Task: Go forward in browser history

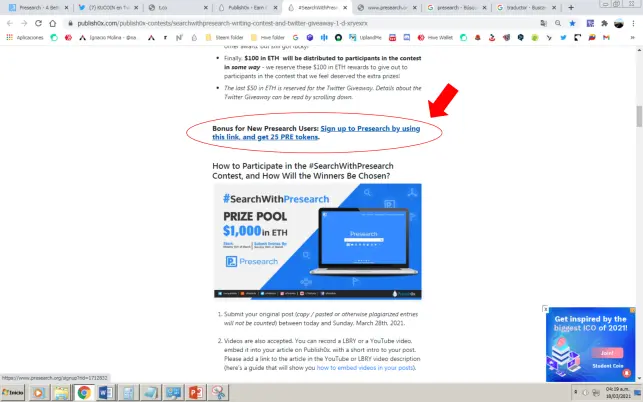Action: tap(24, 23)
